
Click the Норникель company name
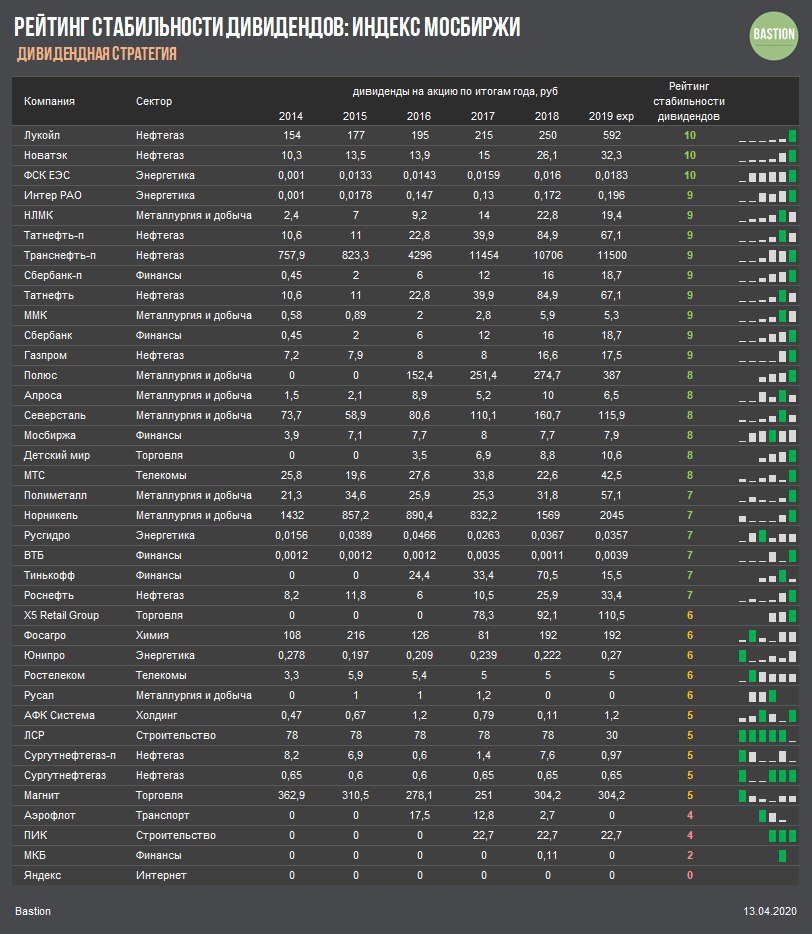coord(51,516)
